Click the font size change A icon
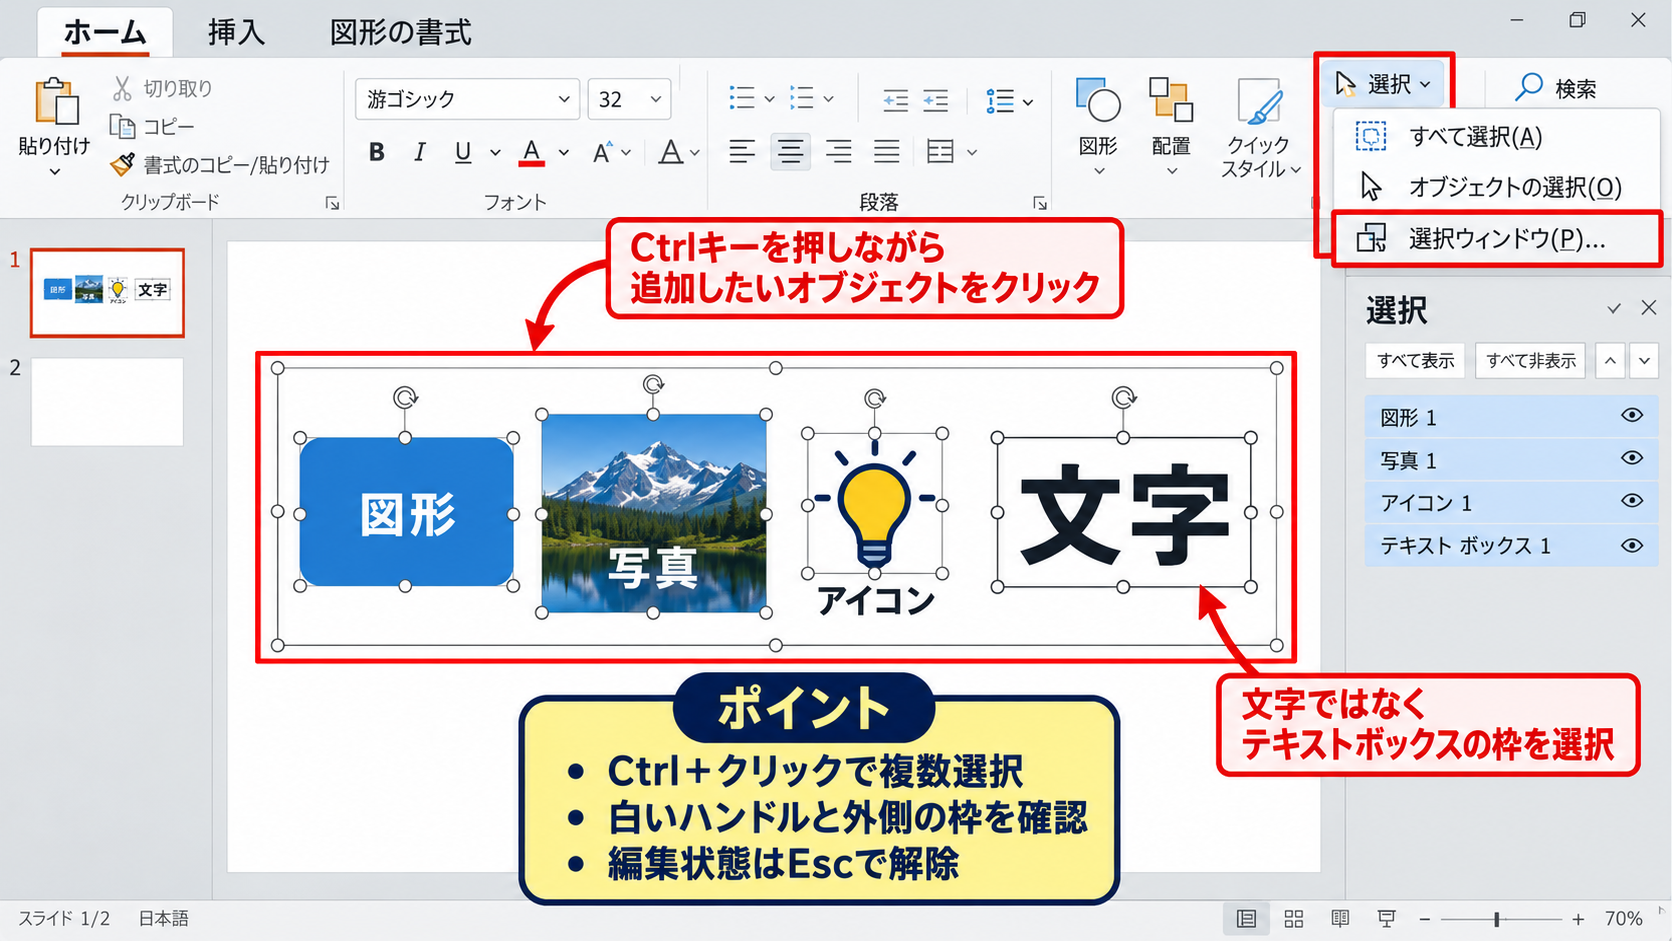Screen dimensions: 1672x941 coord(602,152)
